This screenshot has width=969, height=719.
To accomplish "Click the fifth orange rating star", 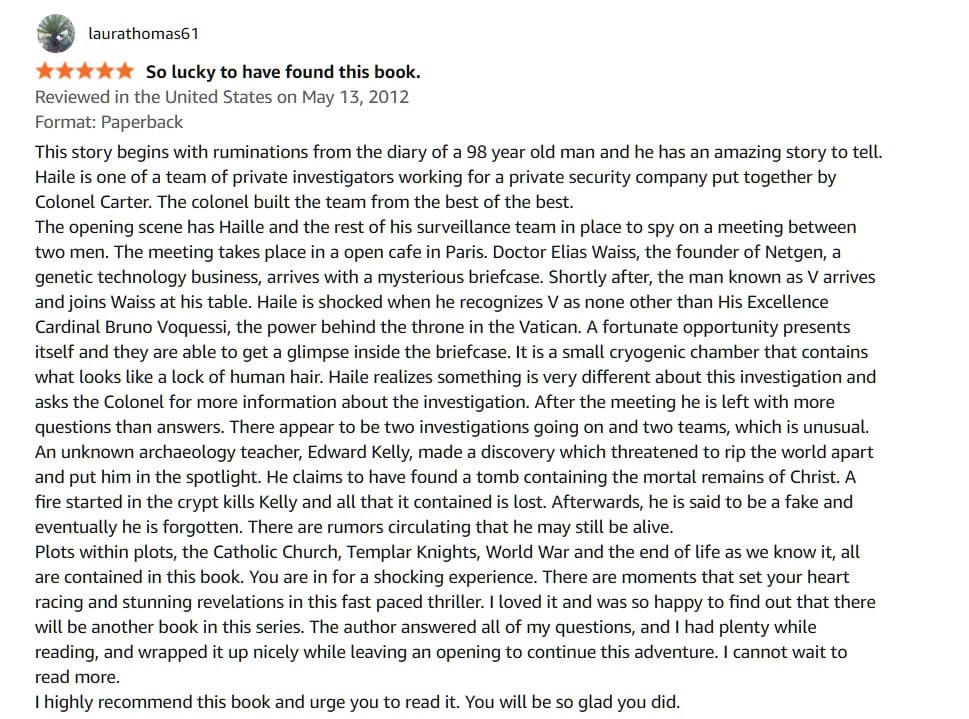I will click(124, 71).
